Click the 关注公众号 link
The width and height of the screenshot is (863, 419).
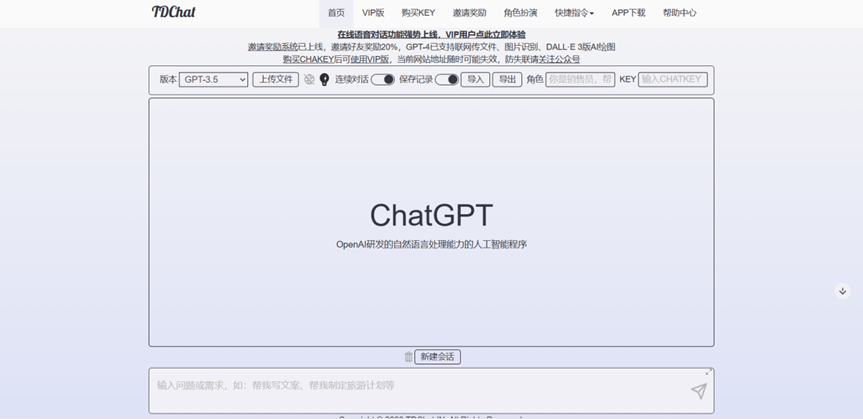[x=559, y=59]
